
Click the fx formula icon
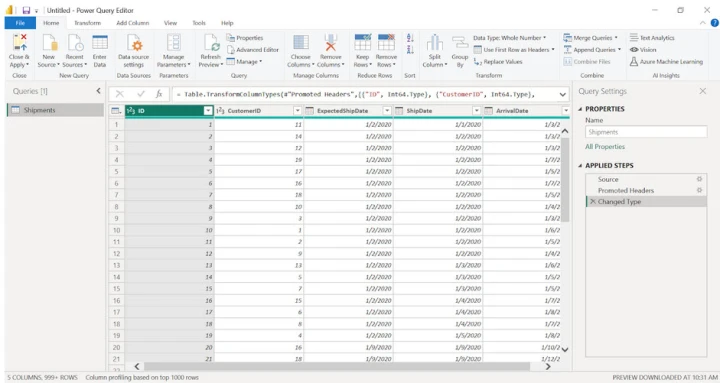click(x=159, y=94)
